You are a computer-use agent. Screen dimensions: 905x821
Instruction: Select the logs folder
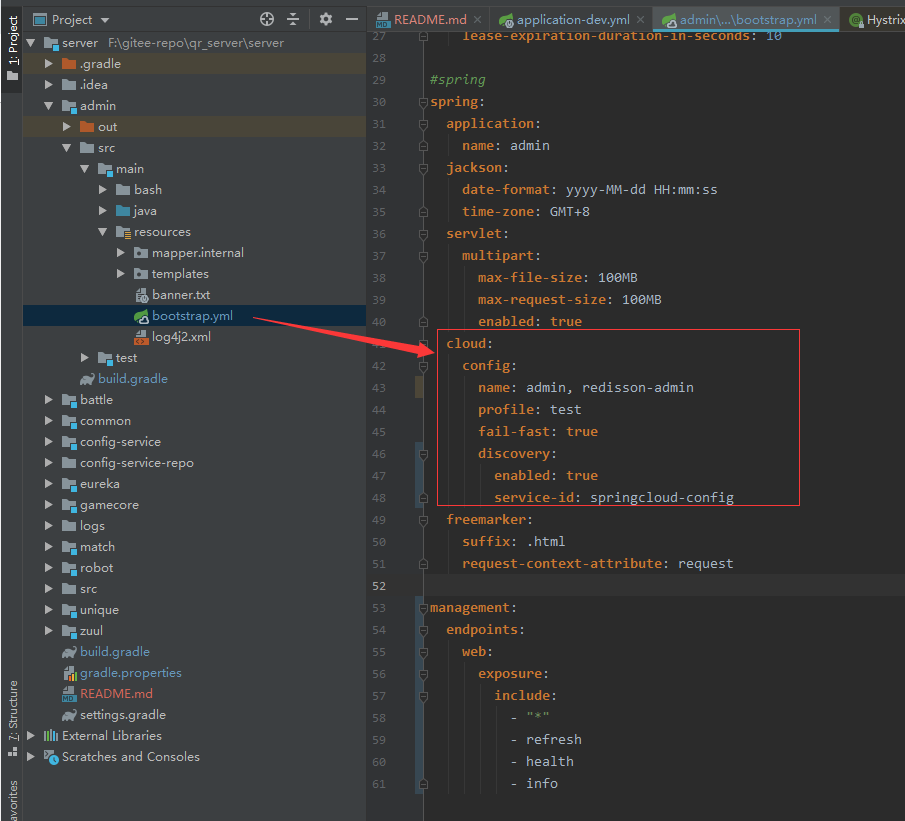coord(92,526)
